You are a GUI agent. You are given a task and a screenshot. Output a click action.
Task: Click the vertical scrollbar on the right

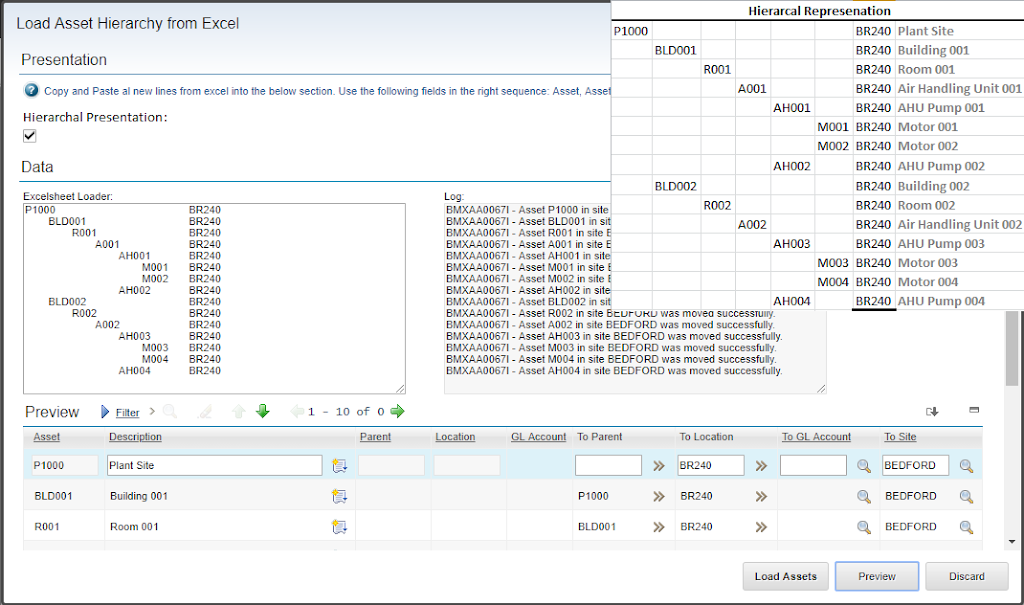coord(1012,350)
